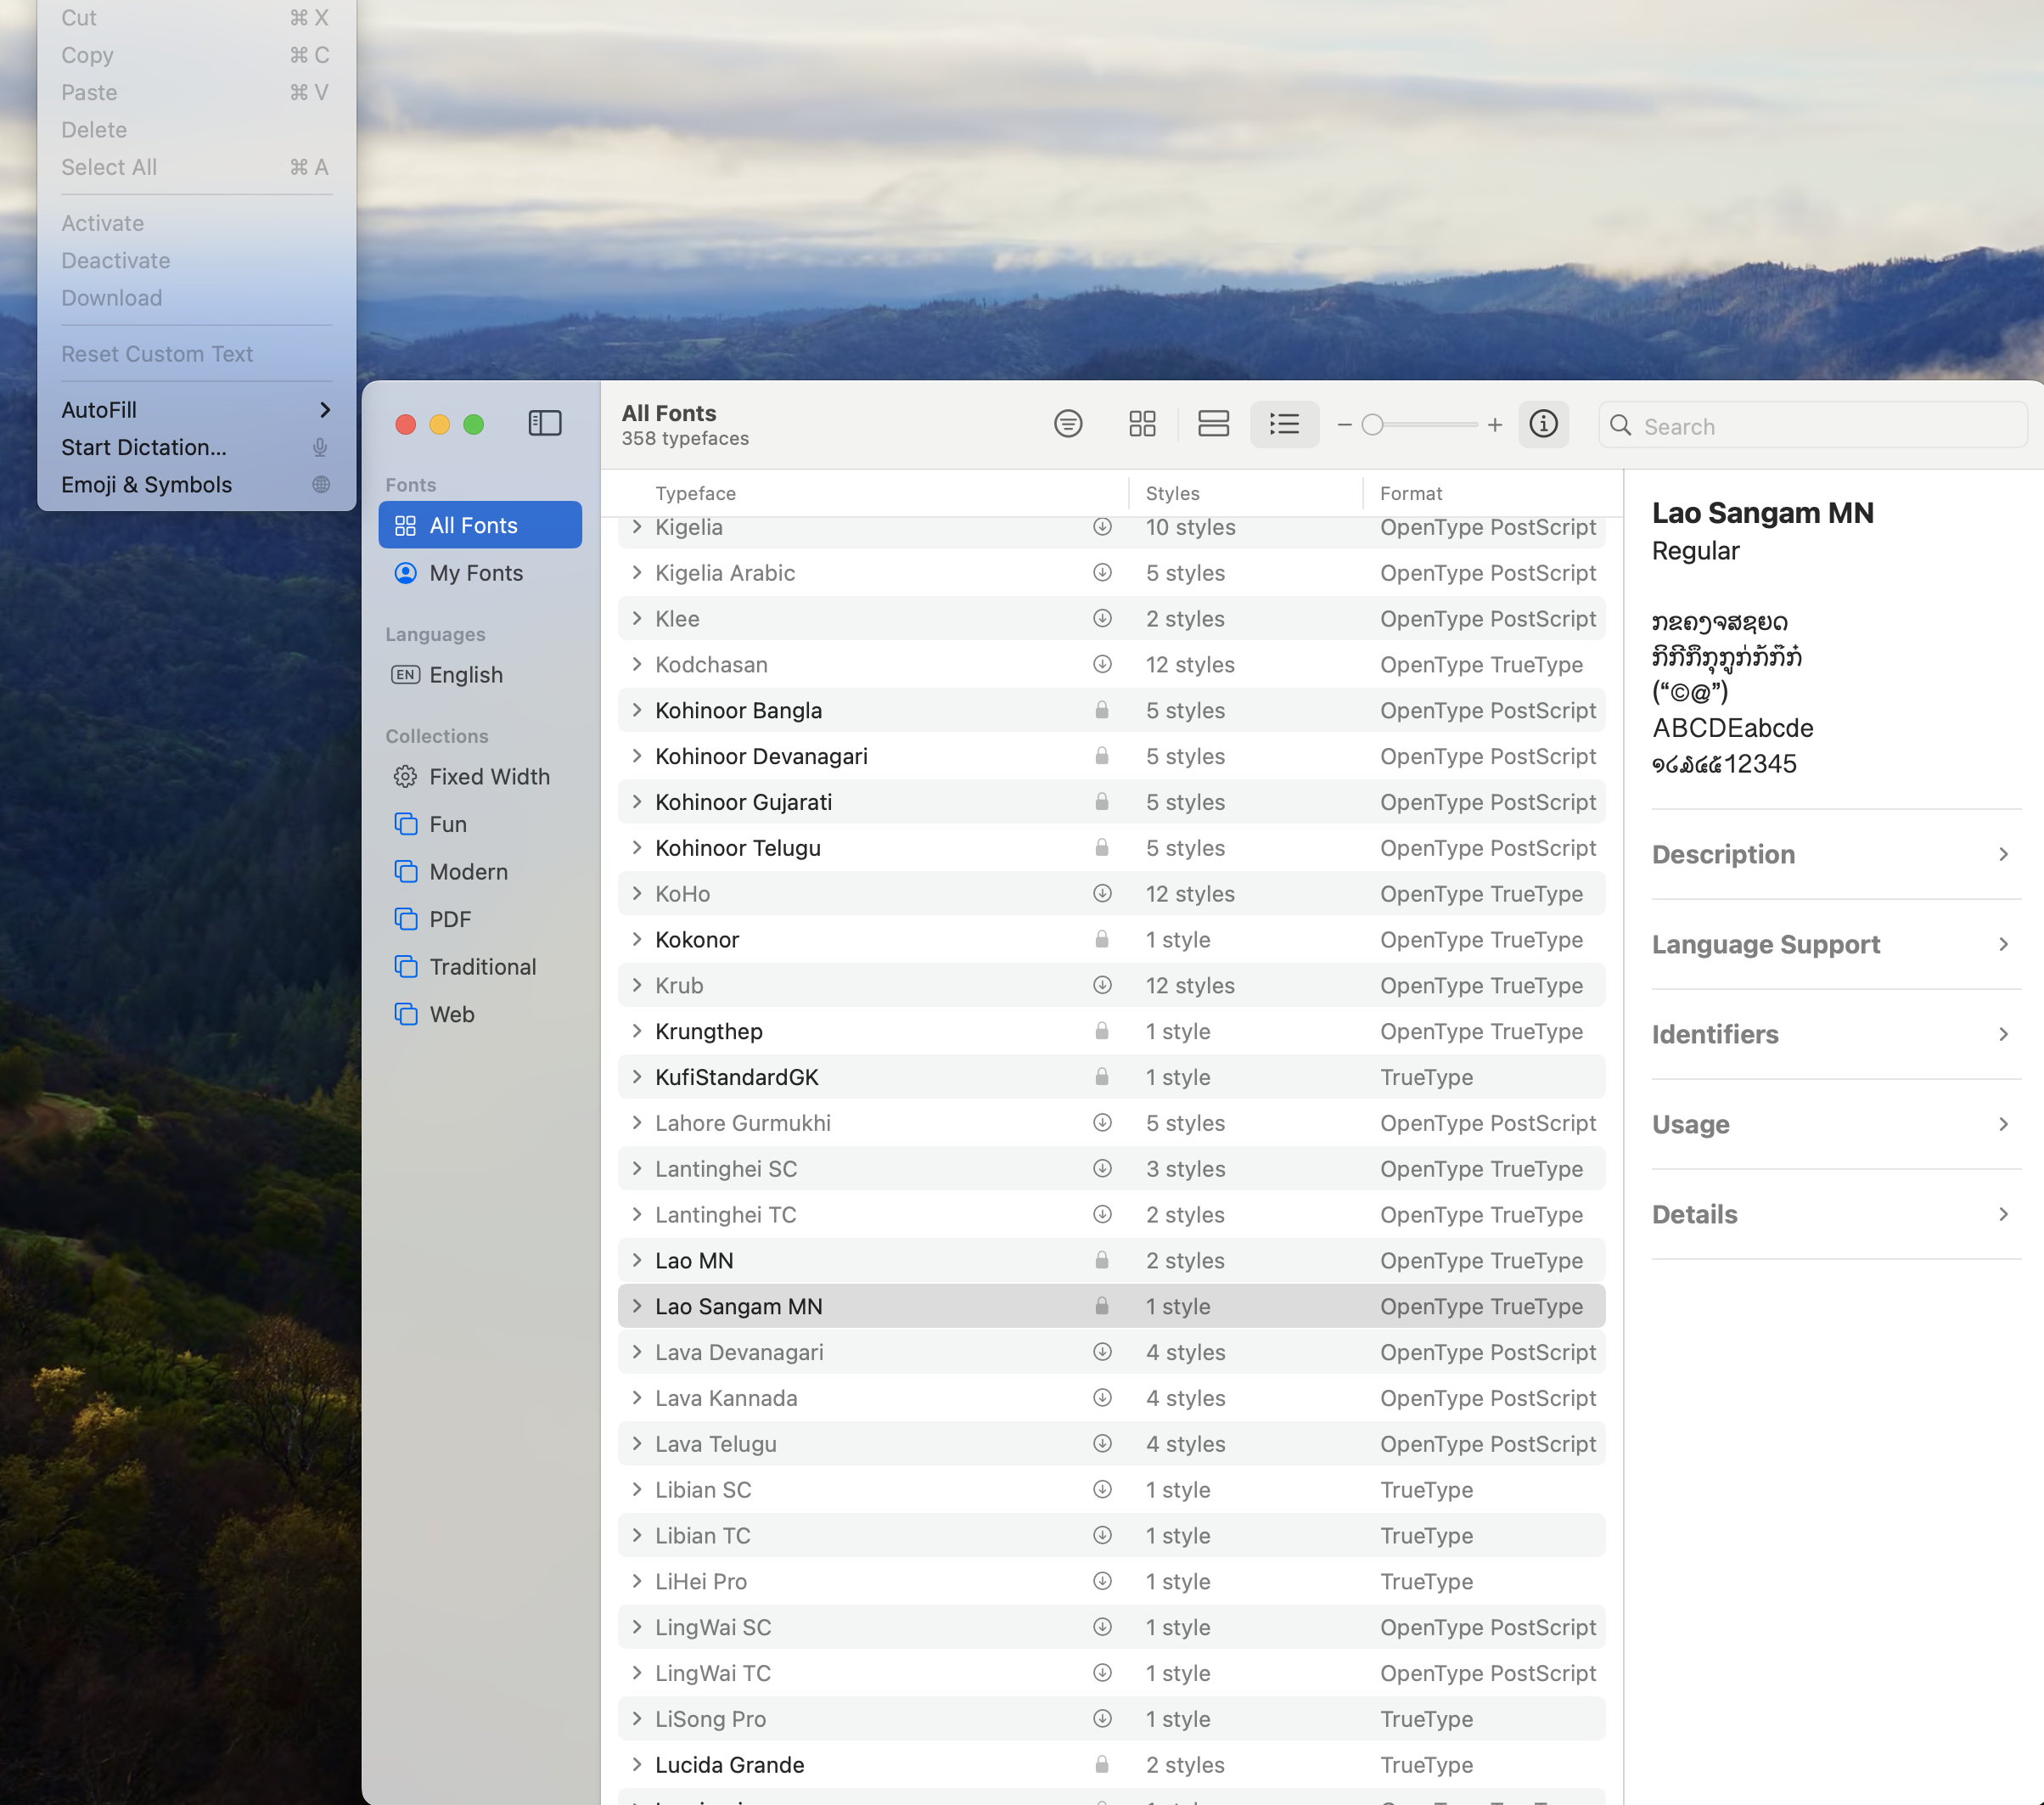Image resolution: width=2044 pixels, height=1805 pixels.
Task: Toggle the info inspector button
Action: [x=1543, y=424]
